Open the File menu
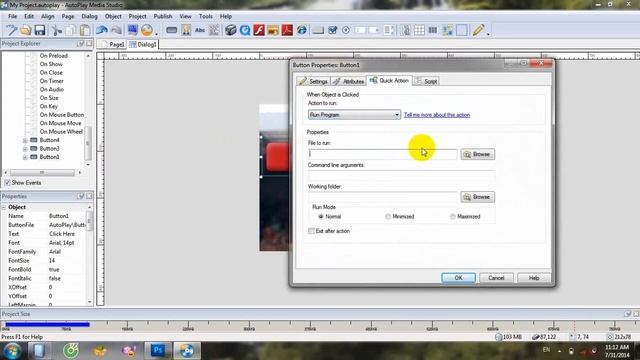The height and width of the screenshot is (360, 640). pos(13,16)
